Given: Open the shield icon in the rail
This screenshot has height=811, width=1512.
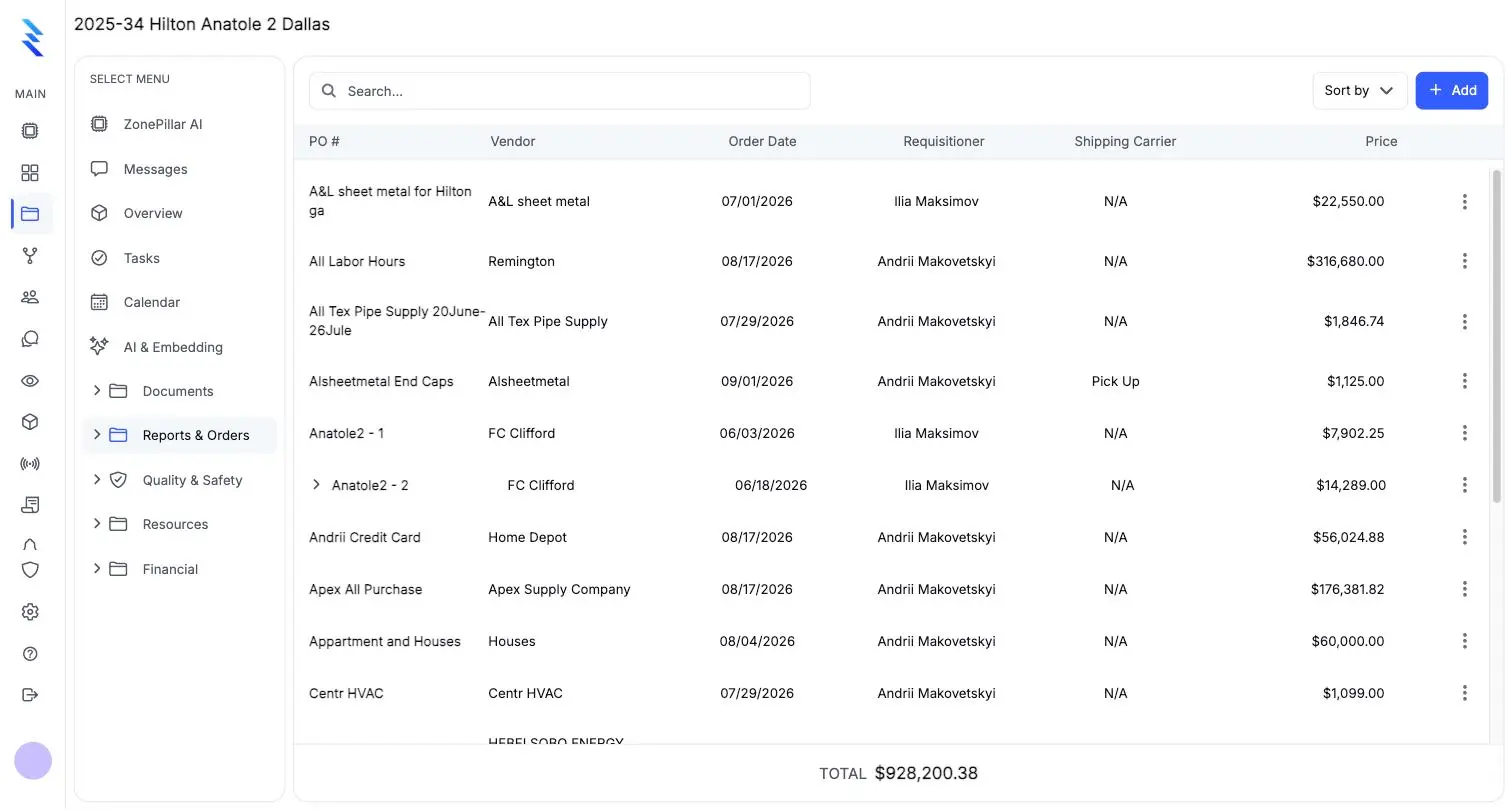Looking at the screenshot, I should pos(30,570).
